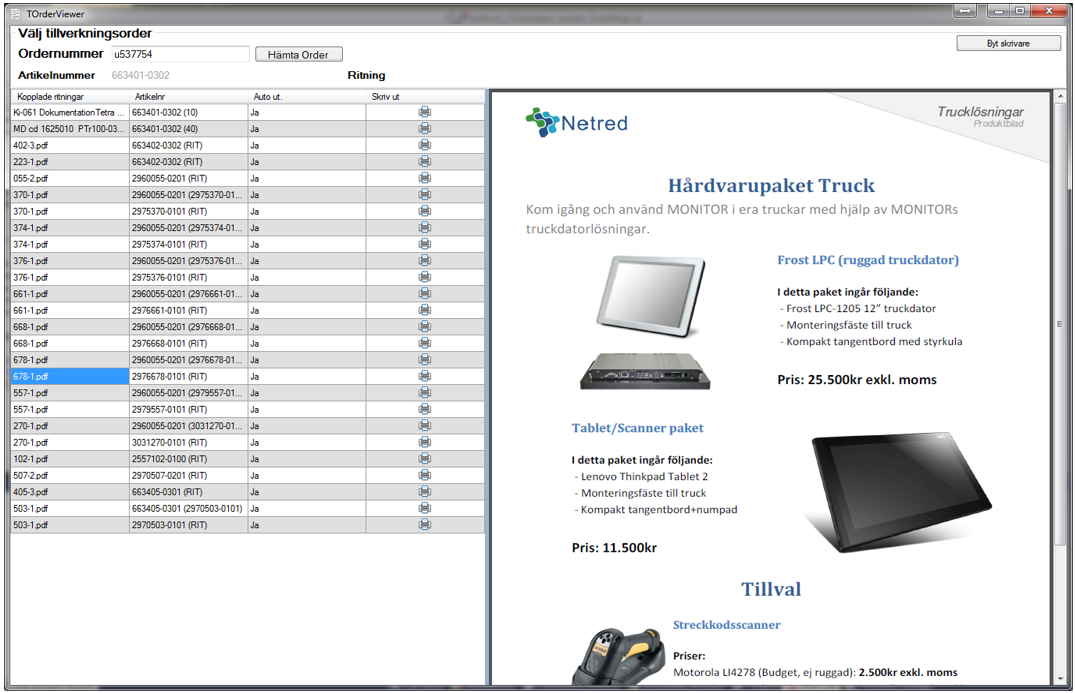Select the MD cd 1625010 PTr100-03 row
Viewport: 1075px width, 693px height.
pyautogui.click(x=70, y=128)
